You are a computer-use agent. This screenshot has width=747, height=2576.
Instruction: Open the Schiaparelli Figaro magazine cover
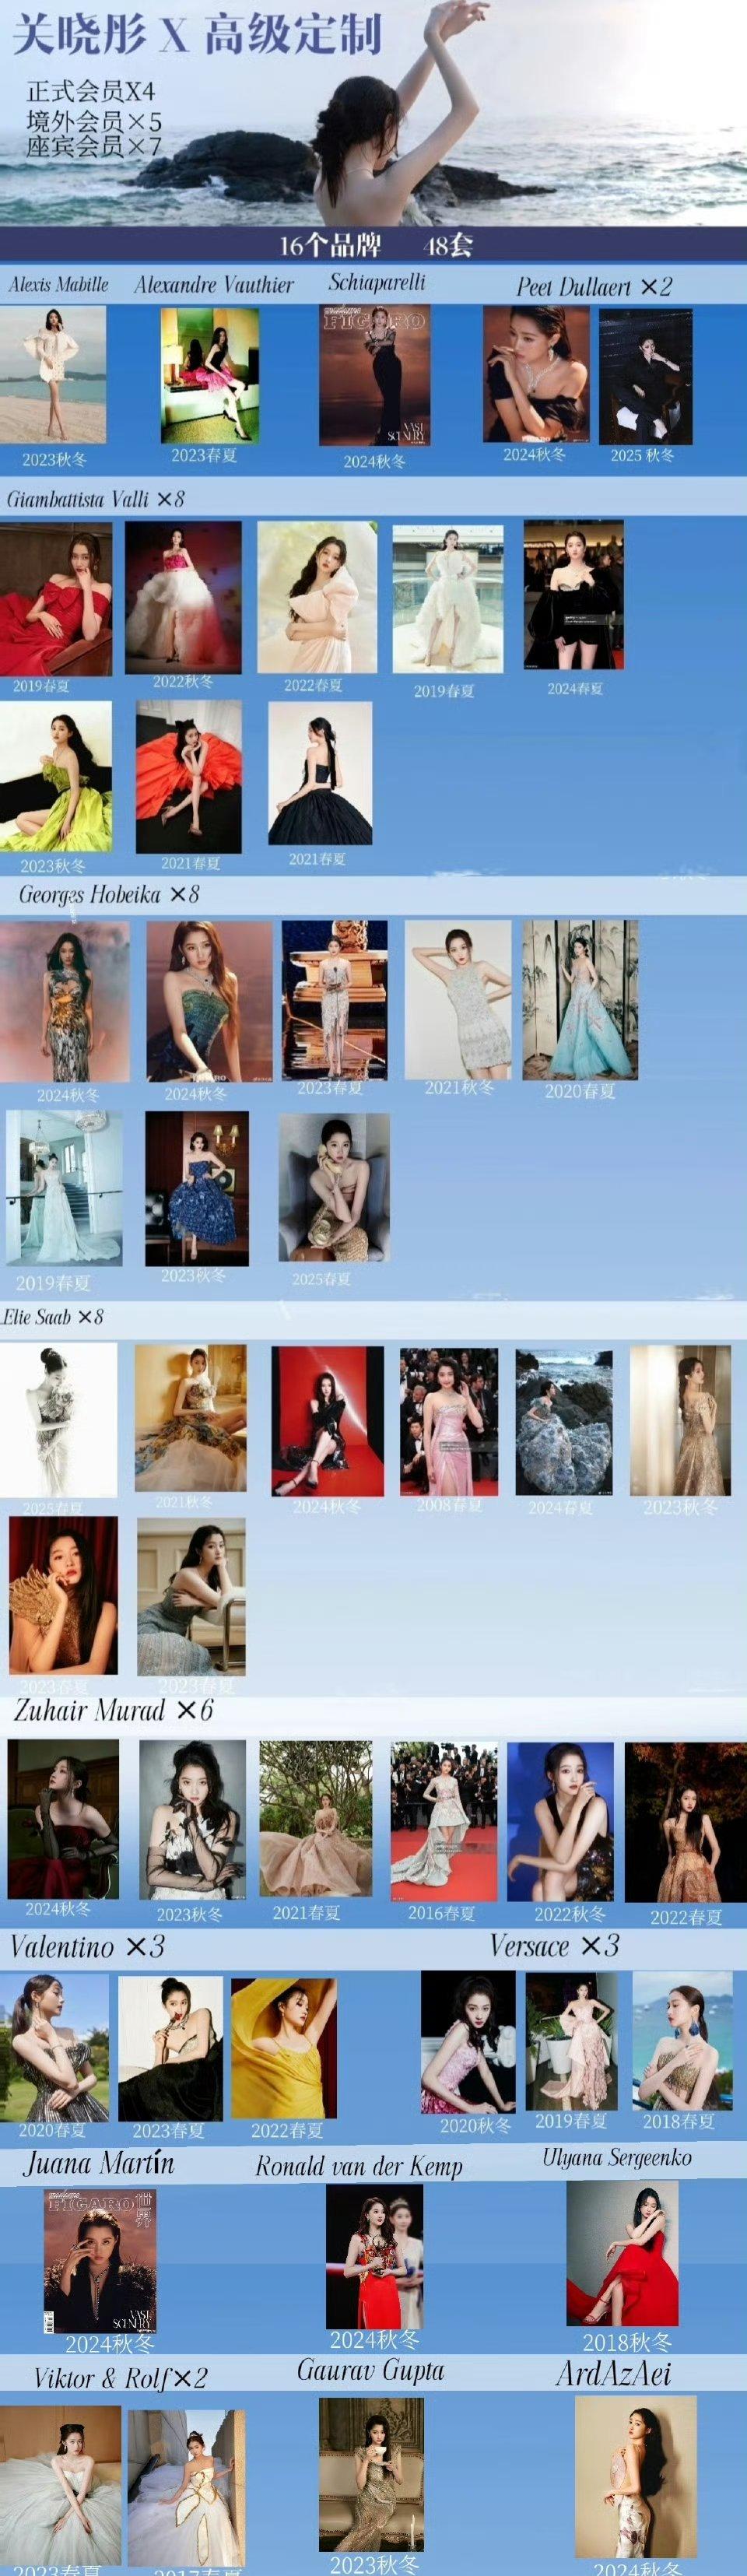(x=374, y=375)
